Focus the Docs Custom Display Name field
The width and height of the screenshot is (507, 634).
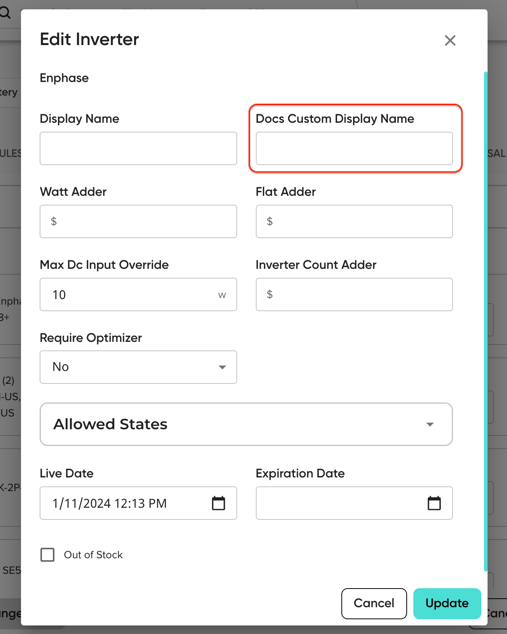point(354,148)
